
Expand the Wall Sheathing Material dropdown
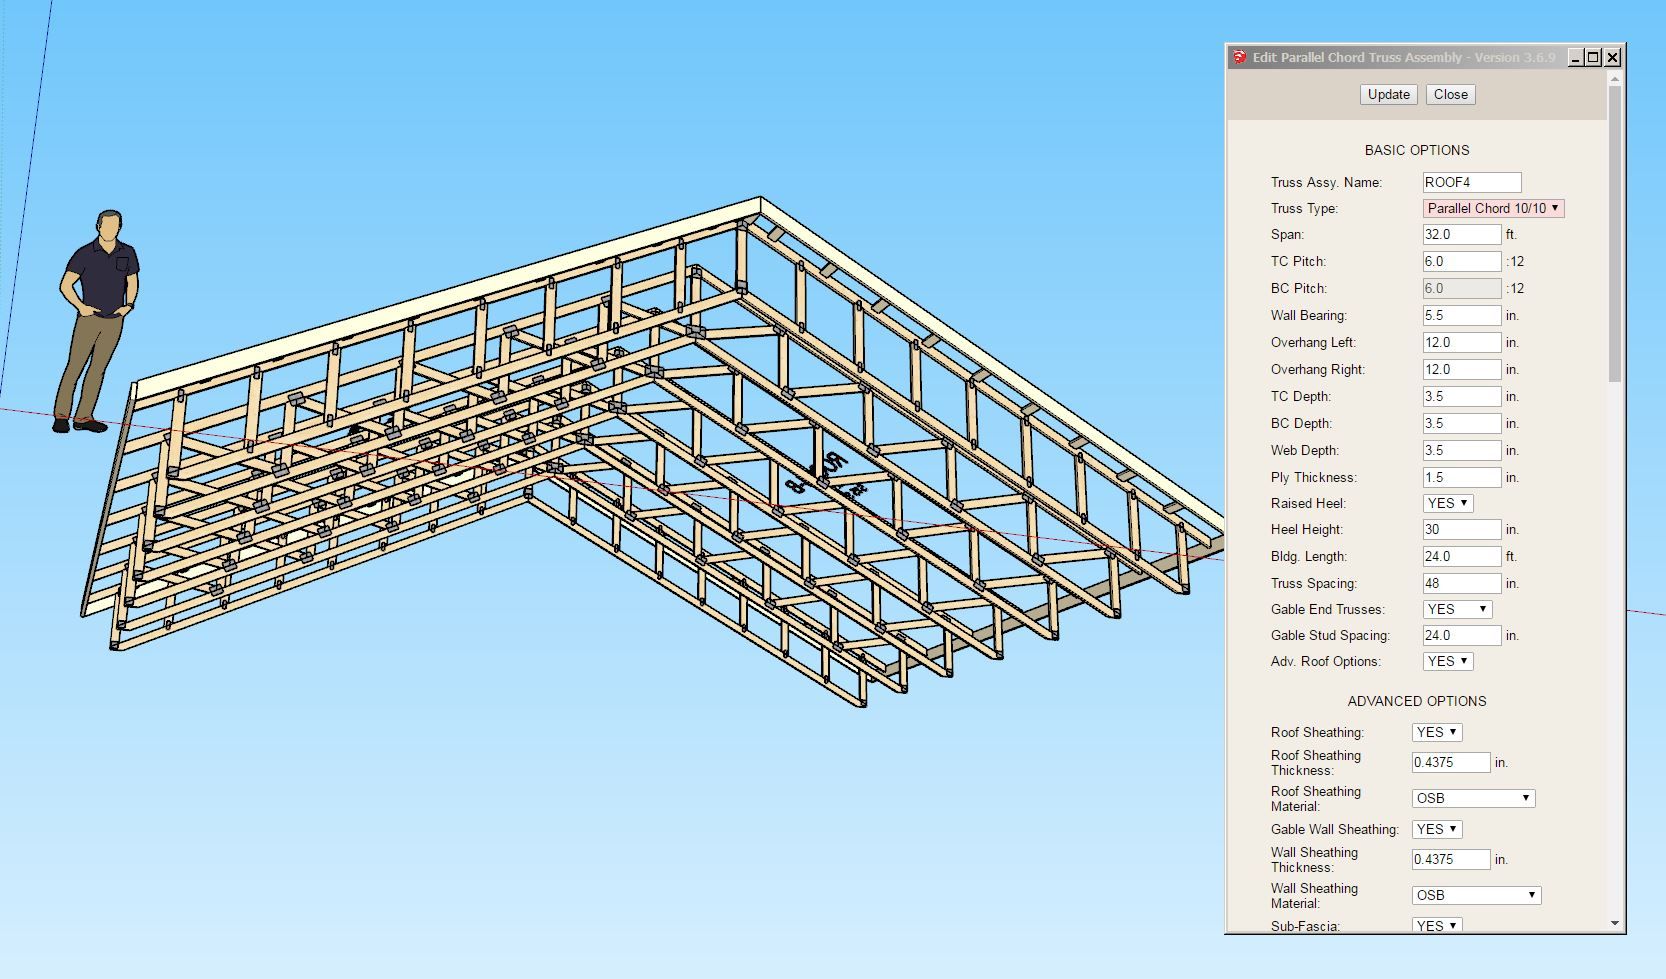(x=1476, y=895)
